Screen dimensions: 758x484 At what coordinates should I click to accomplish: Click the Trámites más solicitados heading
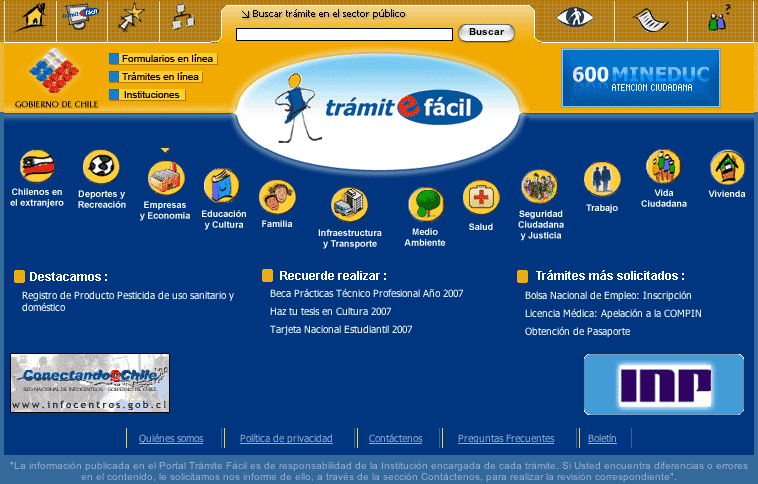tap(610, 276)
